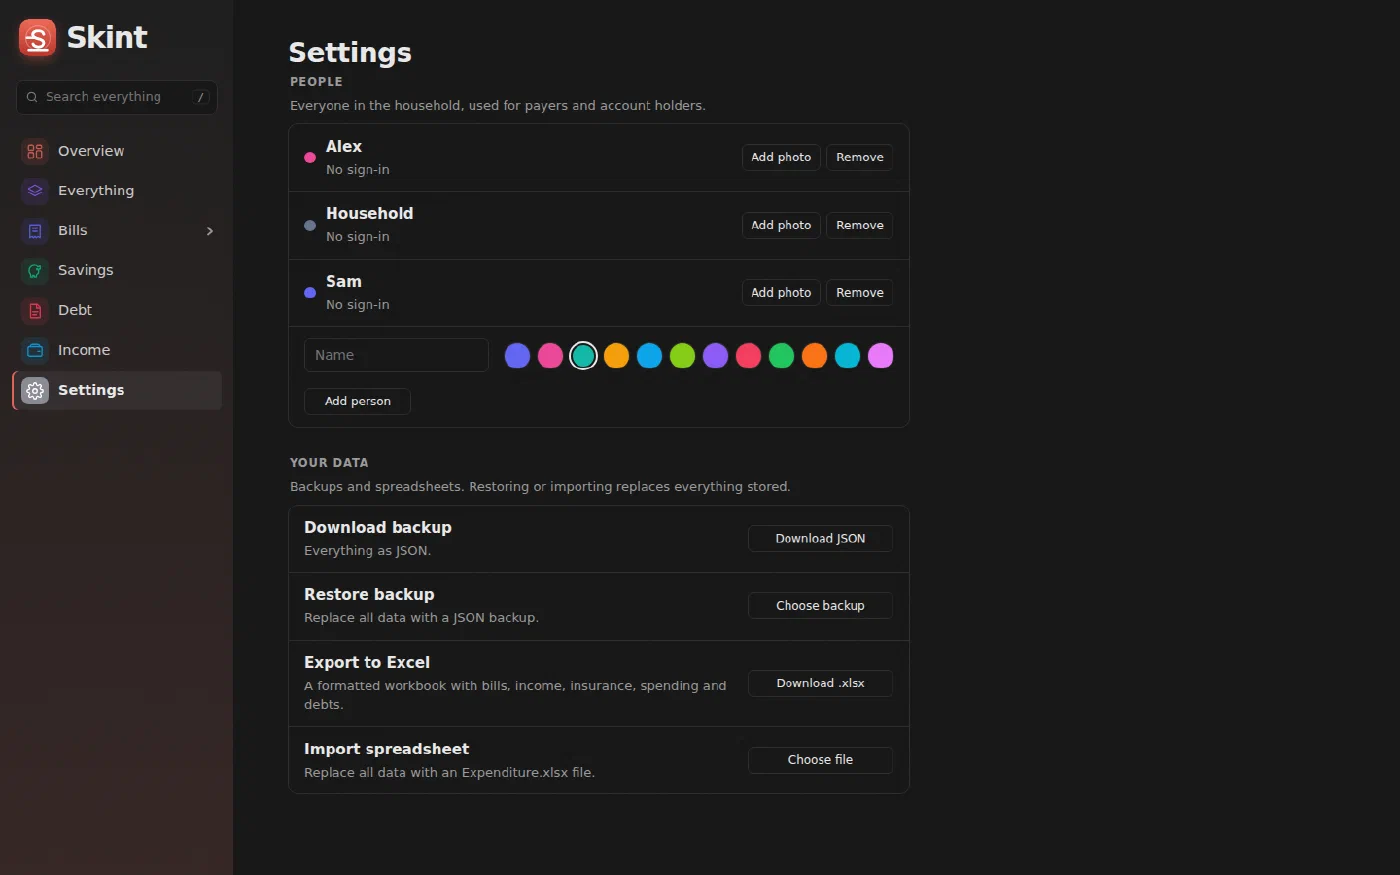Viewport: 1400px width, 875px height.
Task: Remove the Household person
Action: 860,226
